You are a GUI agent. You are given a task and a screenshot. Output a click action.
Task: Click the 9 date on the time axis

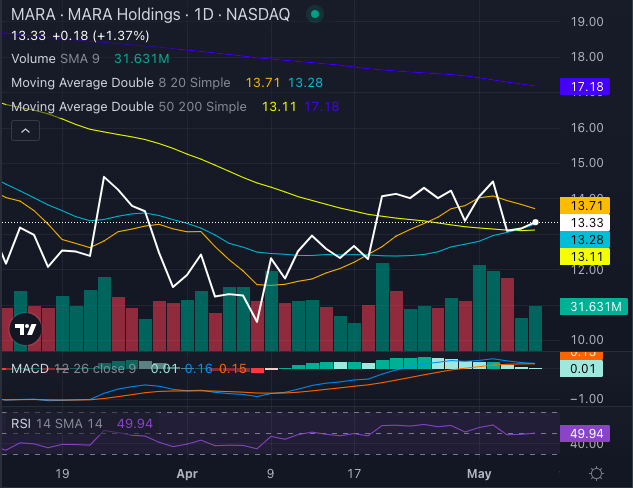pos(270,473)
